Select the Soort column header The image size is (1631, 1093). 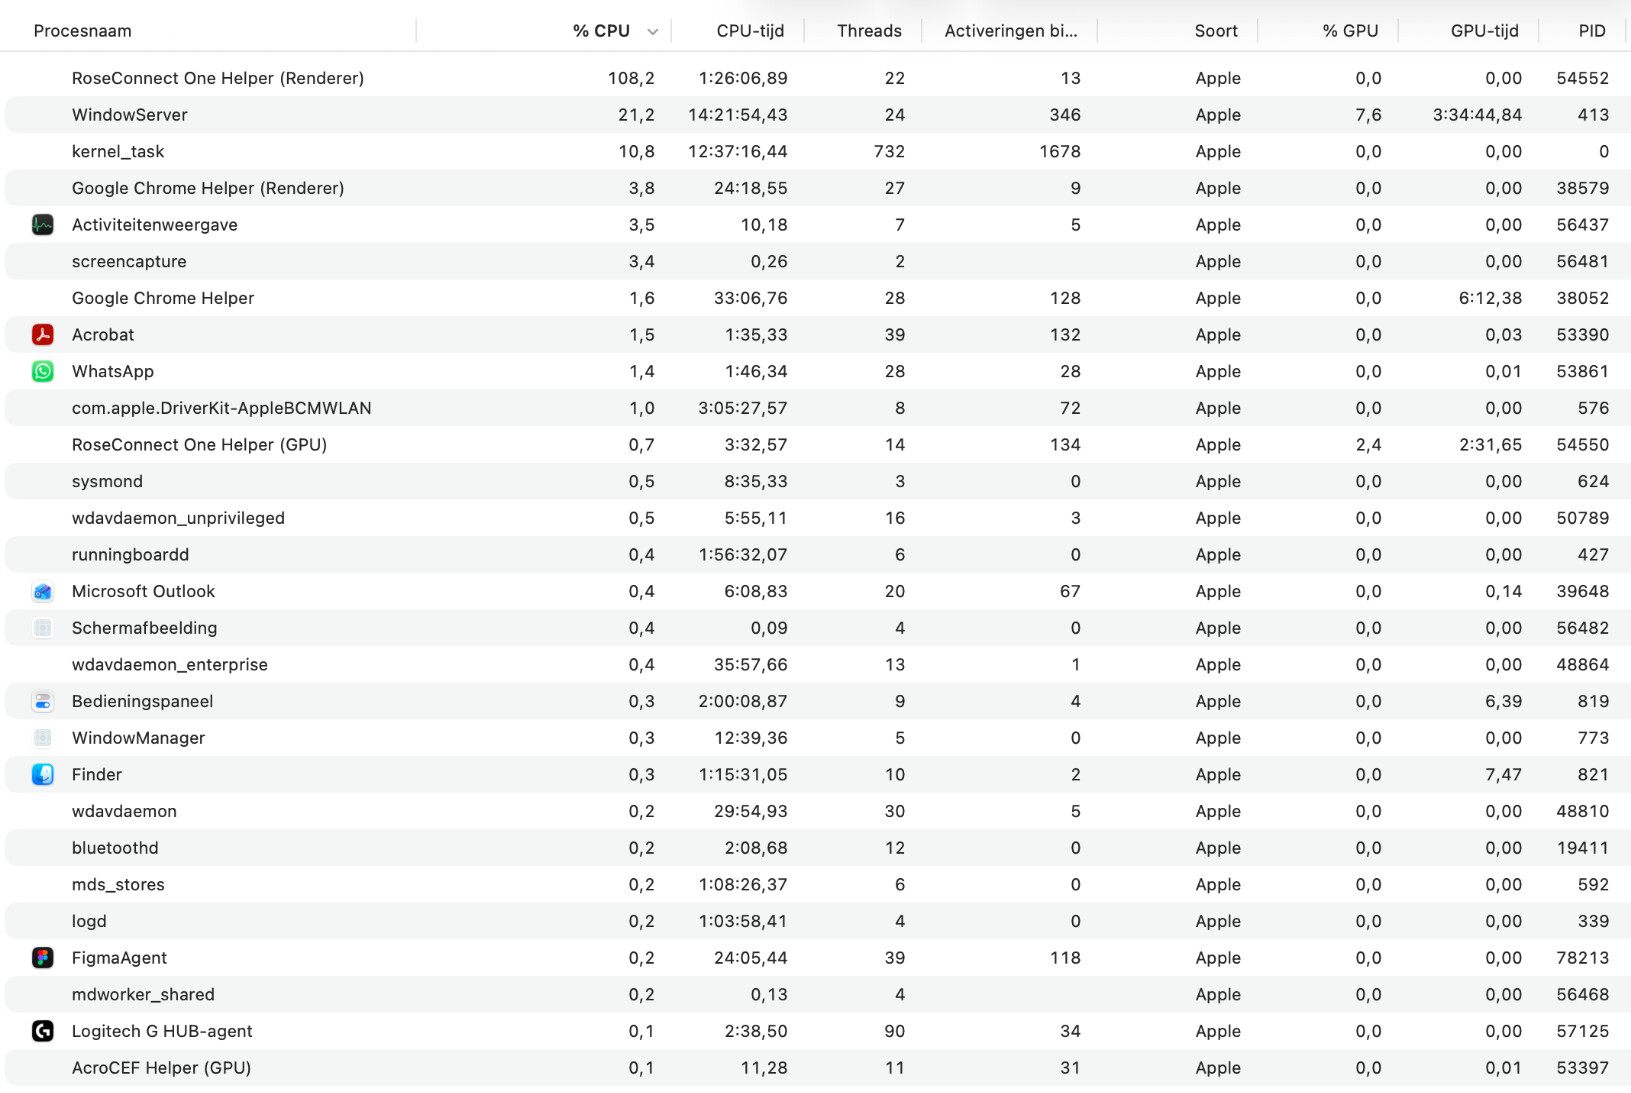[1216, 31]
